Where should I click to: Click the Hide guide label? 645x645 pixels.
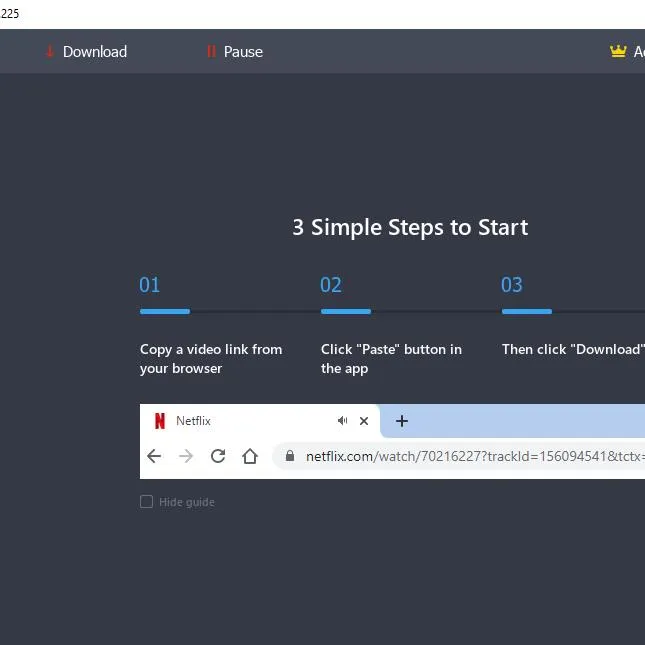pyautogui.click(x=187, y=502)
